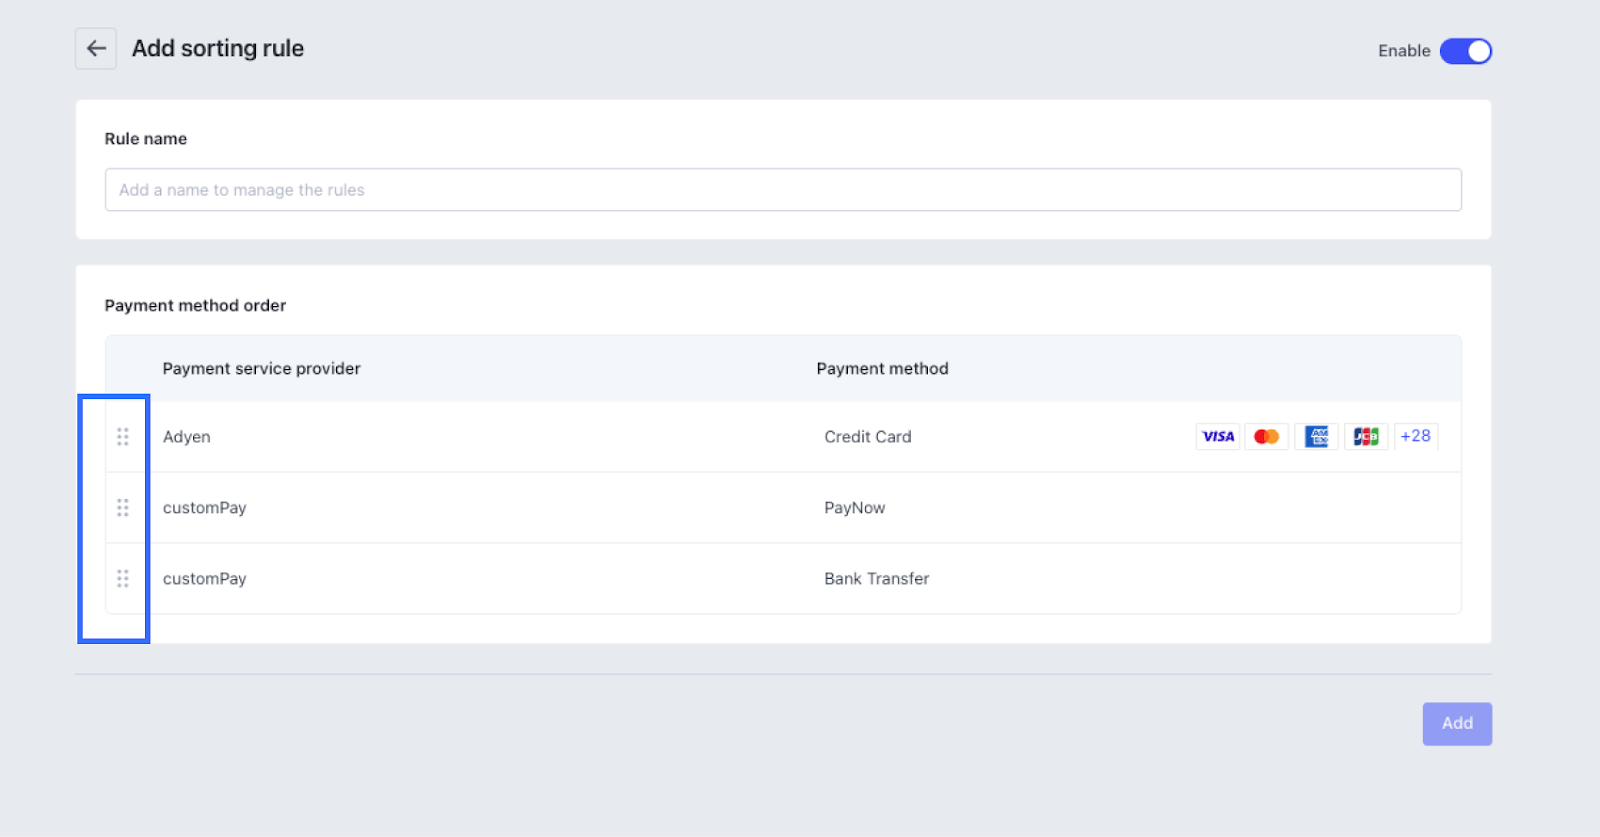Click customPay provider in the PayNow row
Viewport: 1600px width, 837px height.
pyautogui.click(x=205, y=508)
